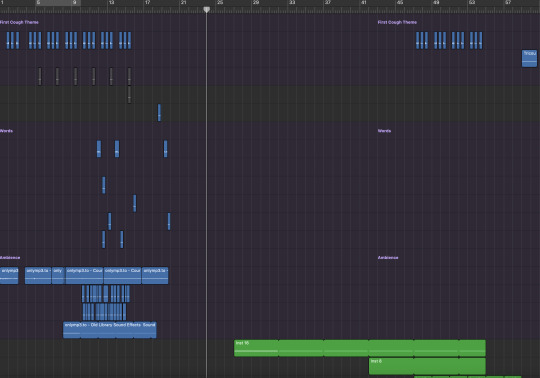Click bar 25 in the timeline ruler
540x378 pixels.
tap(220, 2)
